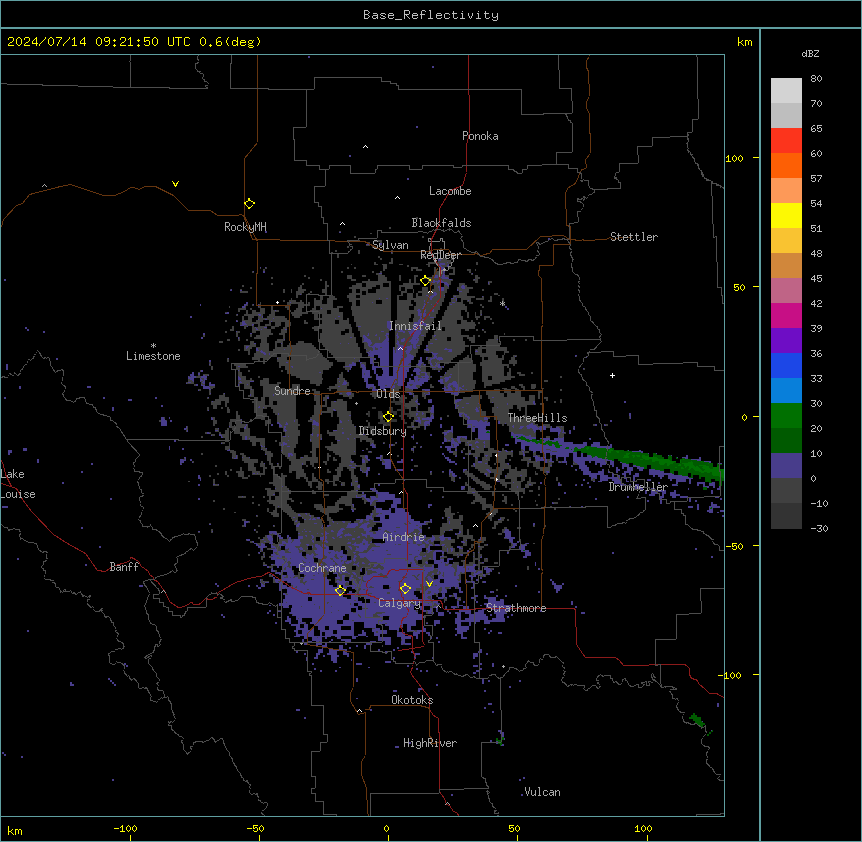Select the Airdrie label

pyautogui.click(x=403, y=537)
